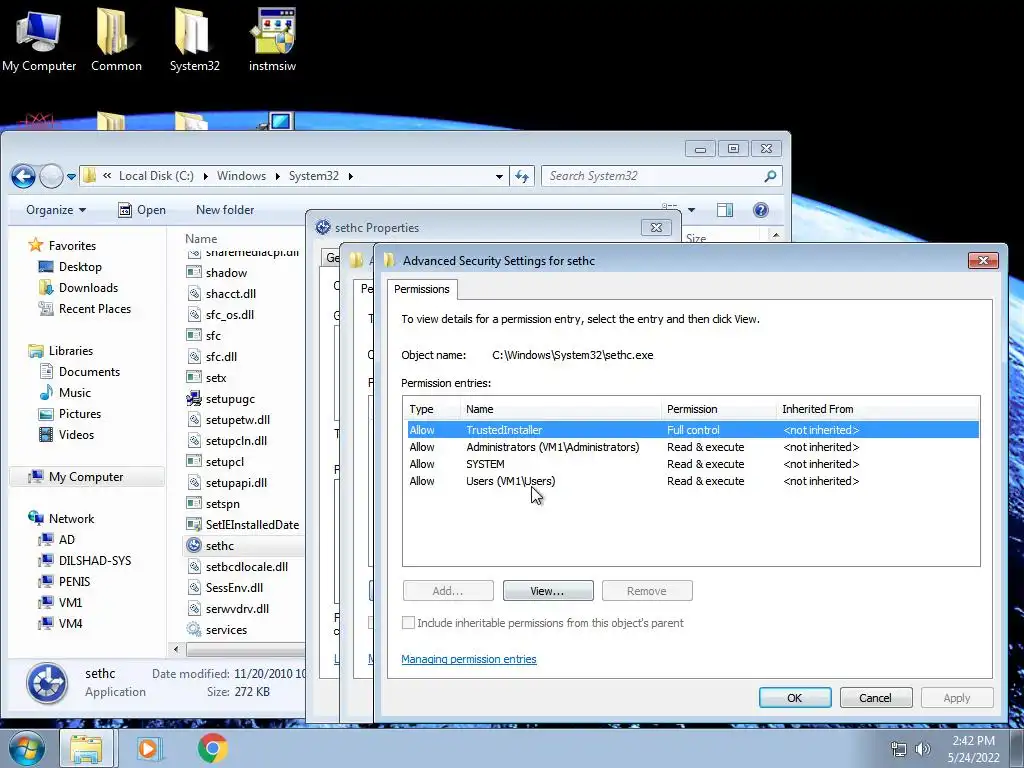
Task: Expand the Local Disk breadcrumb arrow
Action: [206, 176]
